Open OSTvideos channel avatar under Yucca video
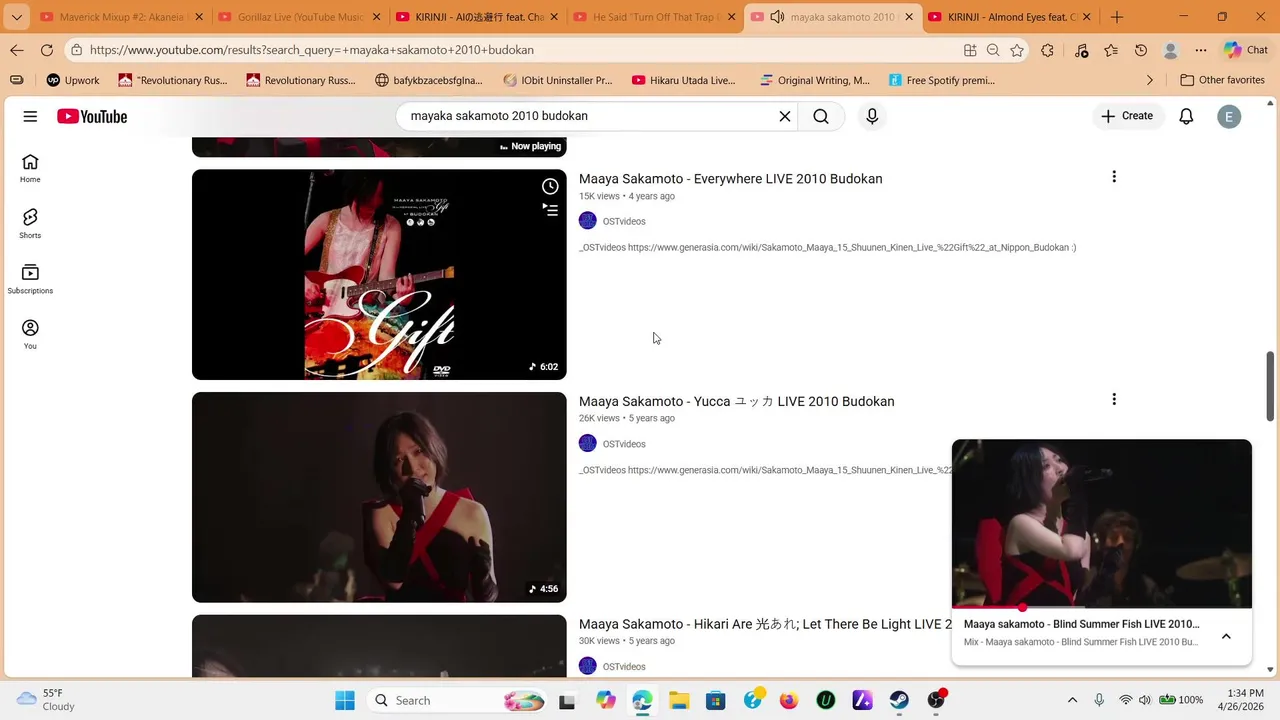 tap(588, 443)
